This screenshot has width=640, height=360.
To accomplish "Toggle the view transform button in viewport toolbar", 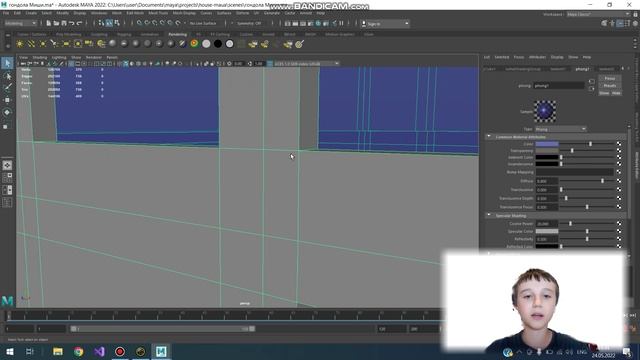I will pyautogui.click(x=270, y=64).
